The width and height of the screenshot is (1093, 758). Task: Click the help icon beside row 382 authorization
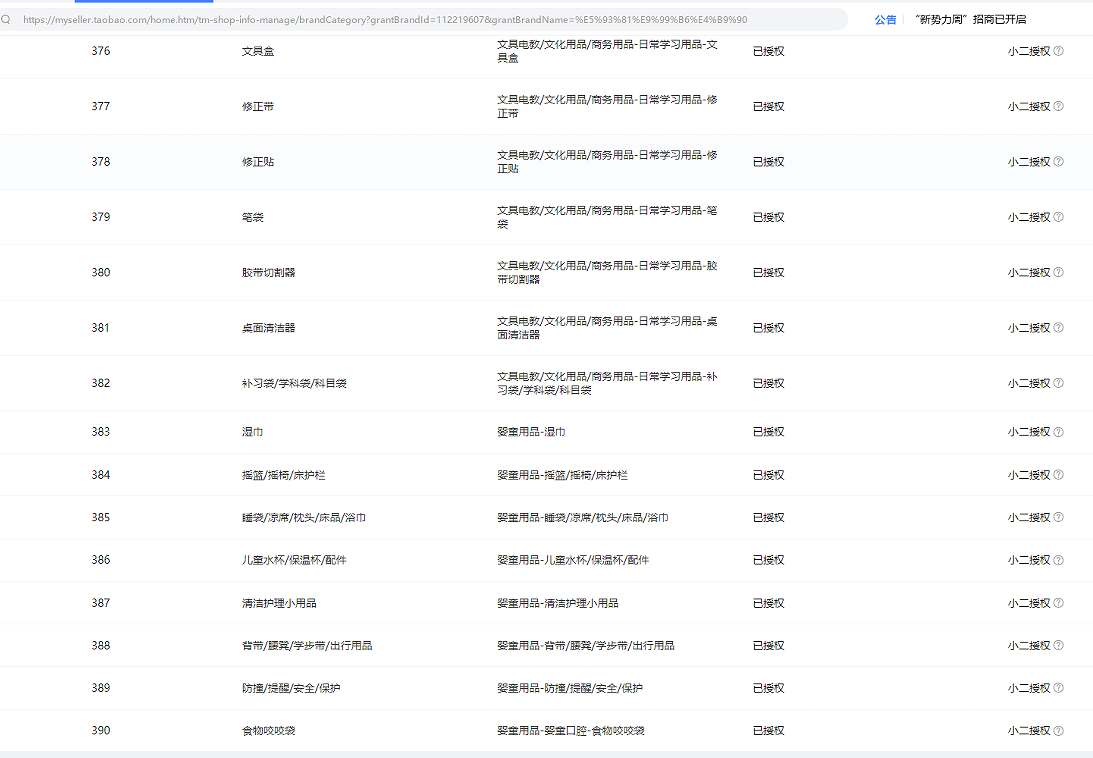(x=1058, y=383)
